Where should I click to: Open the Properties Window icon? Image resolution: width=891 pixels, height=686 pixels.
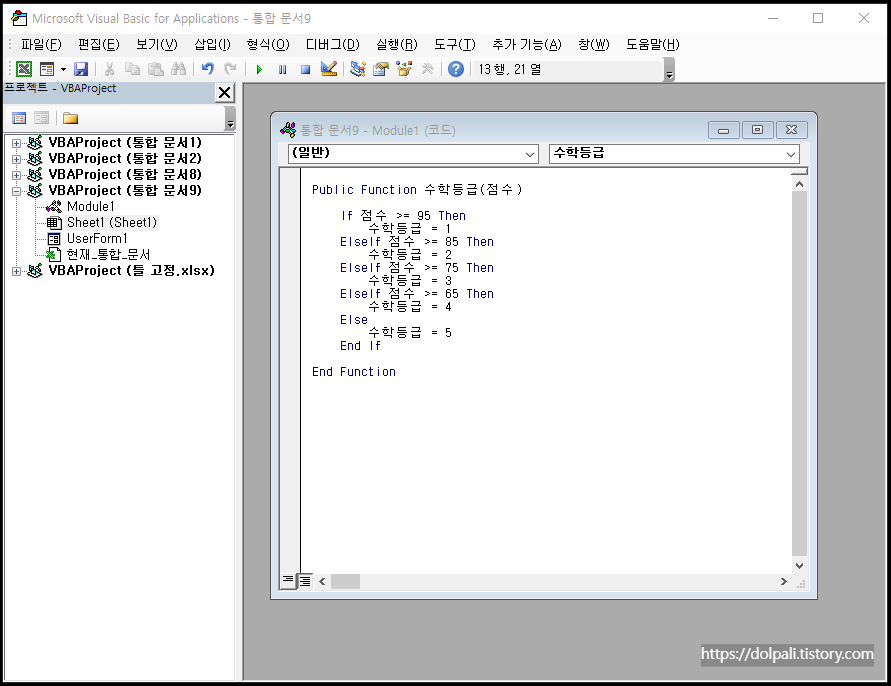click(381, 69)
